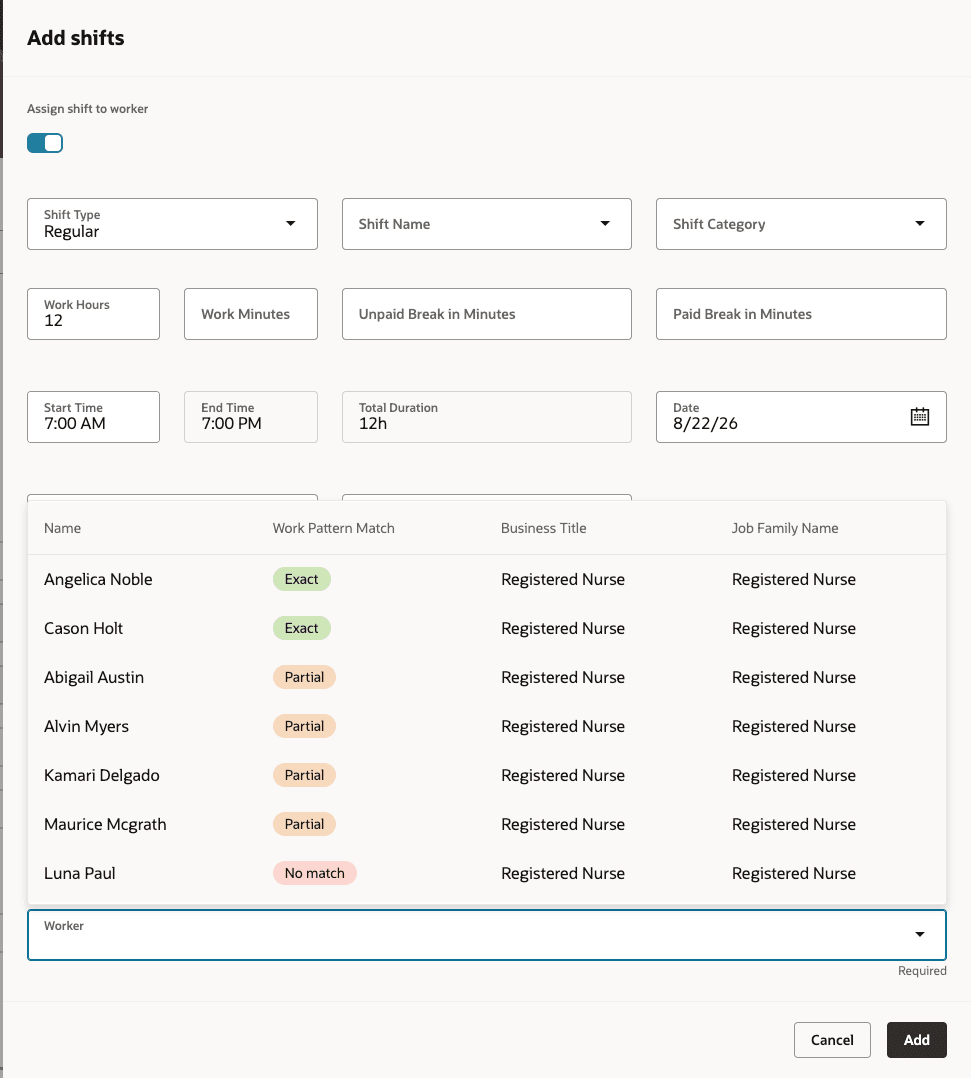Click the Unpaid Break in Minutes field
This screenshot has width=971, height=1078.
486,314
